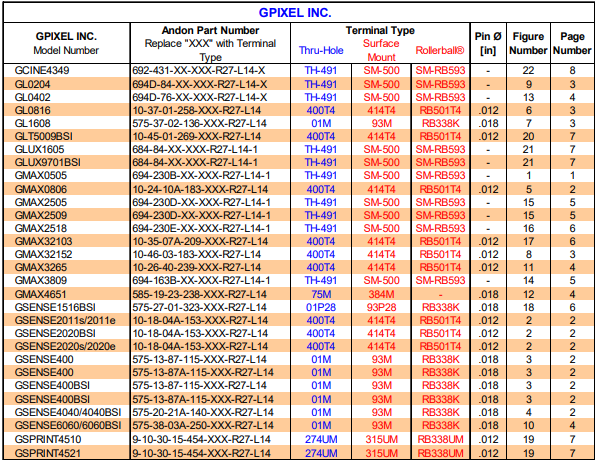Viewport: 597px width, 463px height.
Task: Select part number 694-230E-XX-XXX-R27-L14-1
Action: pos(201,228)
